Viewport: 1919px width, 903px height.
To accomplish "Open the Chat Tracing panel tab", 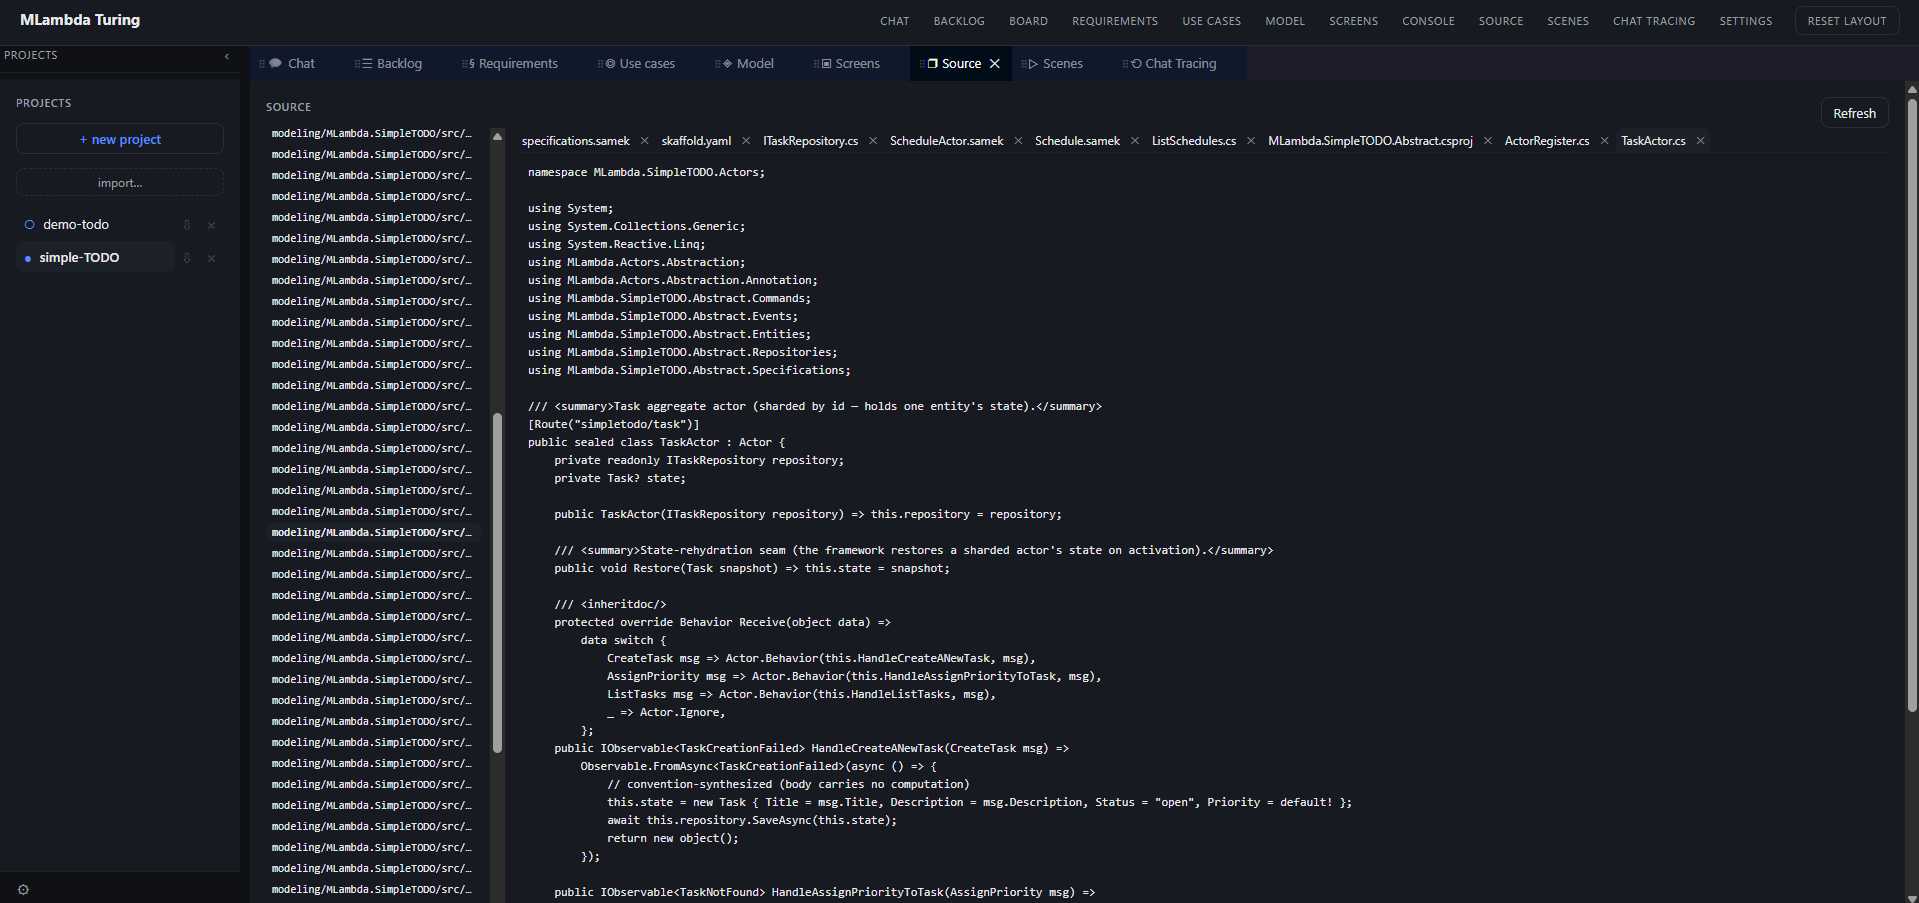I will pyautogui.click(x=1172, y=64).
